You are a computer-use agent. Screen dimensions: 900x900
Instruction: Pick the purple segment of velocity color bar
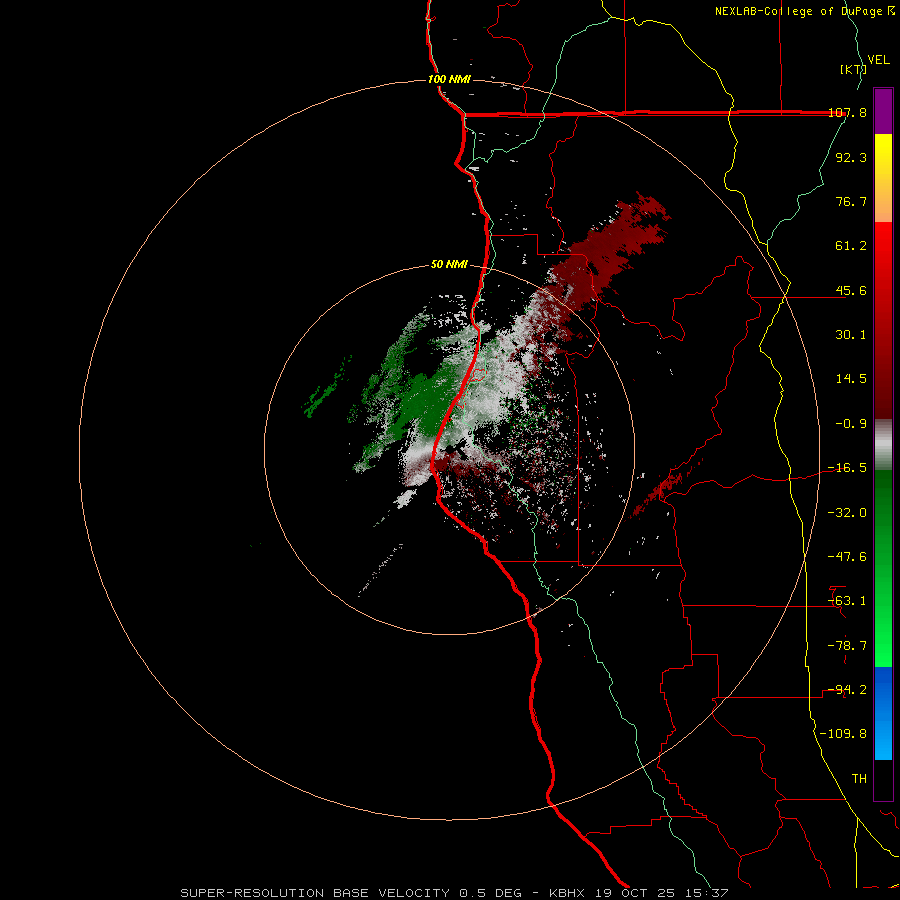[883, 111]
